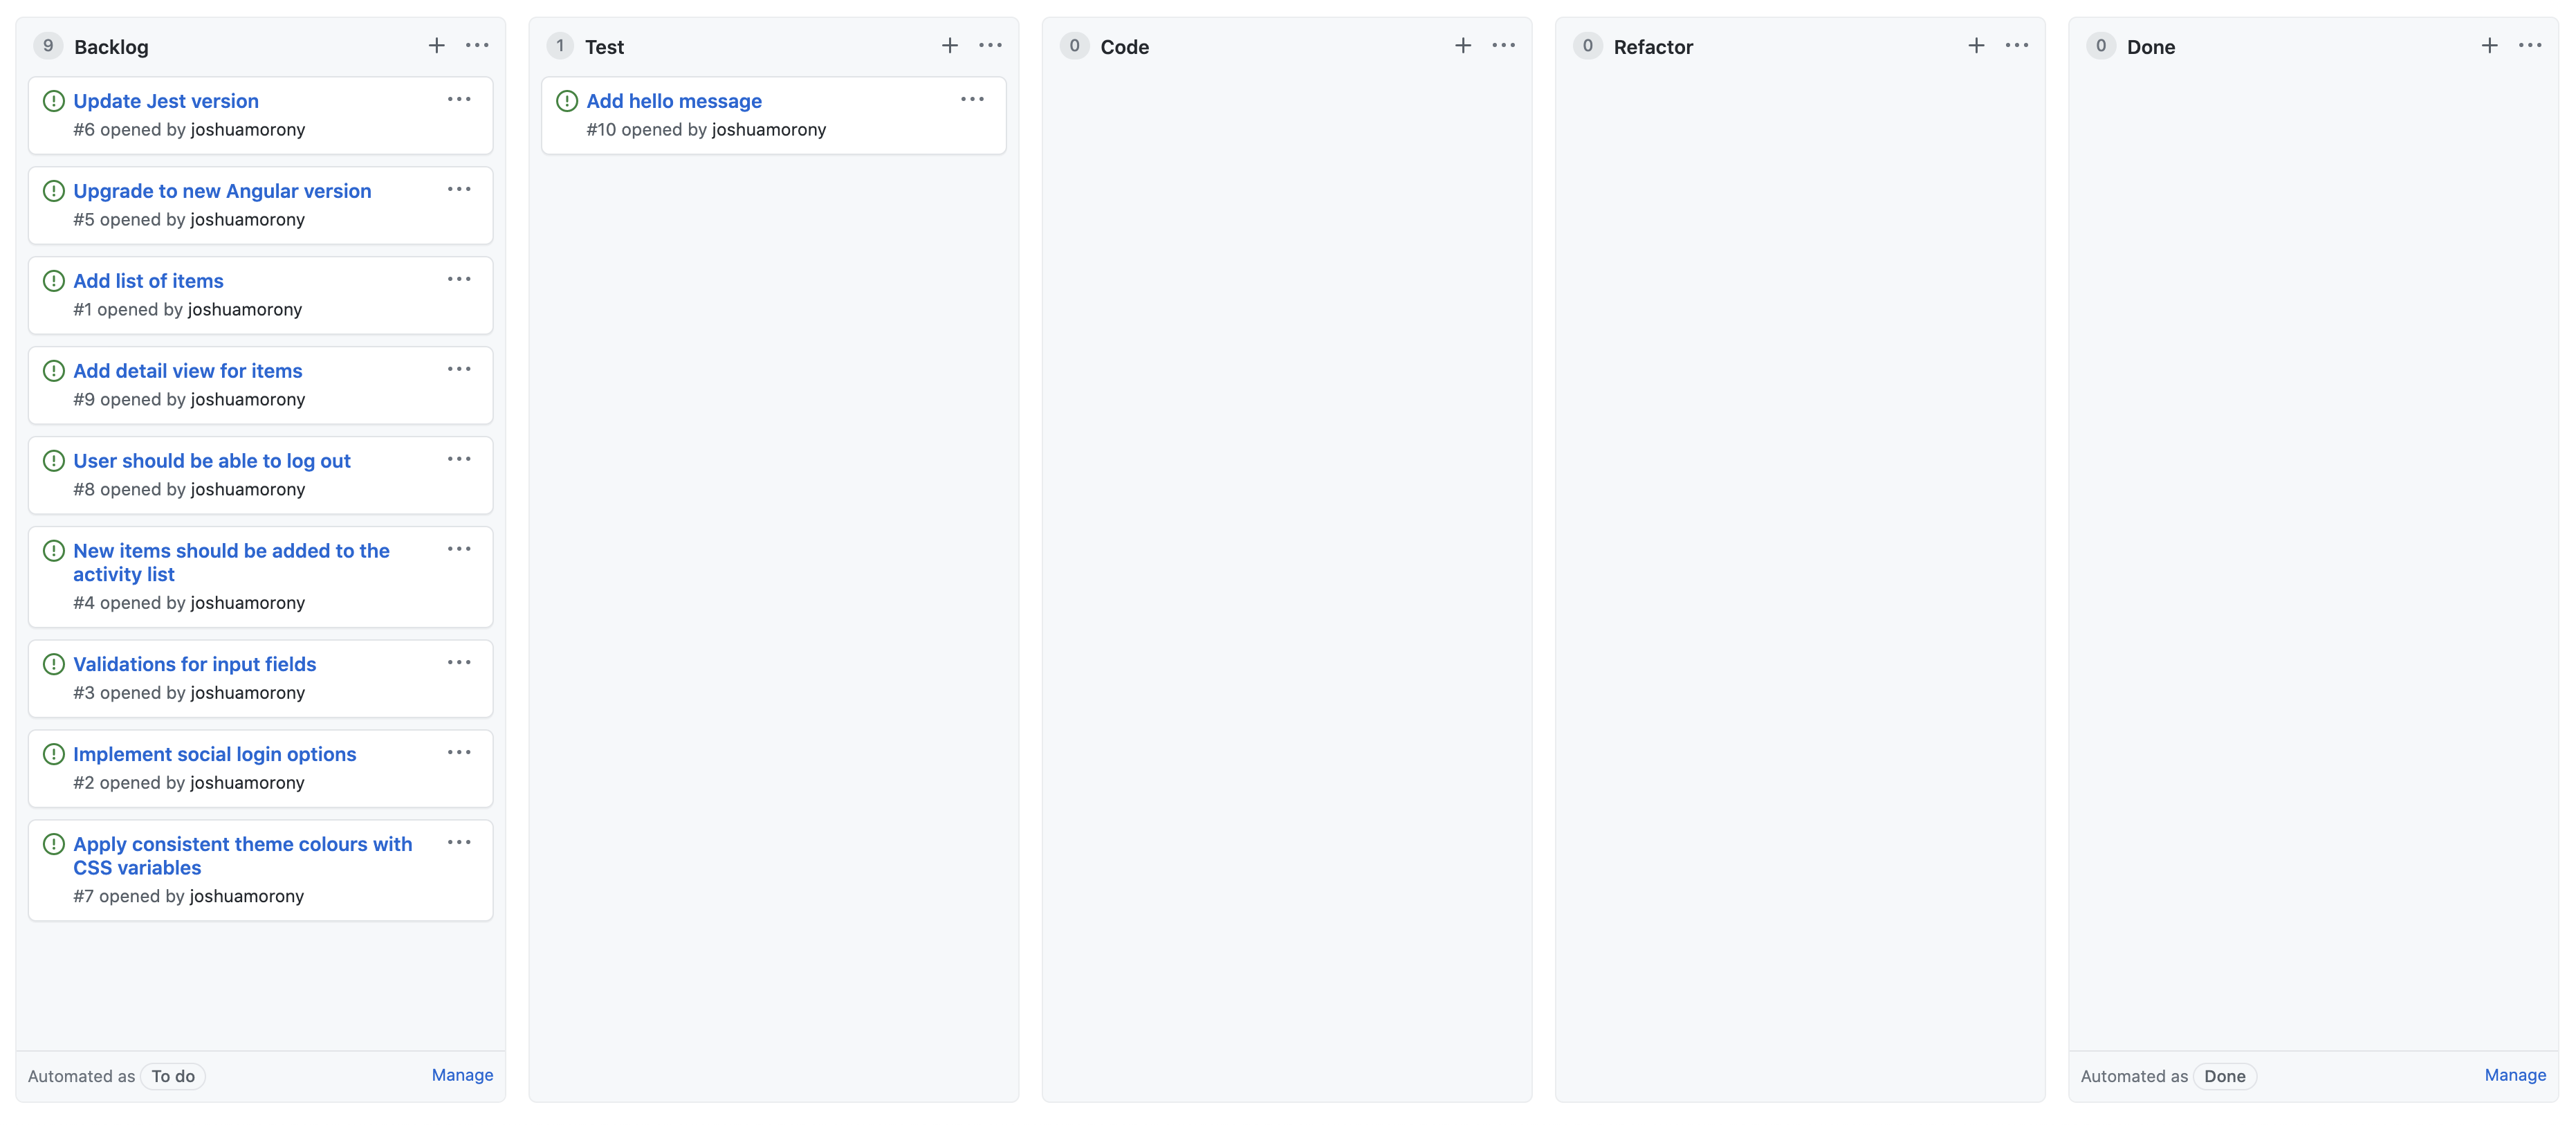
Task: Click '#6 opened by joshuamorony' text
Action: coord(189,130)
